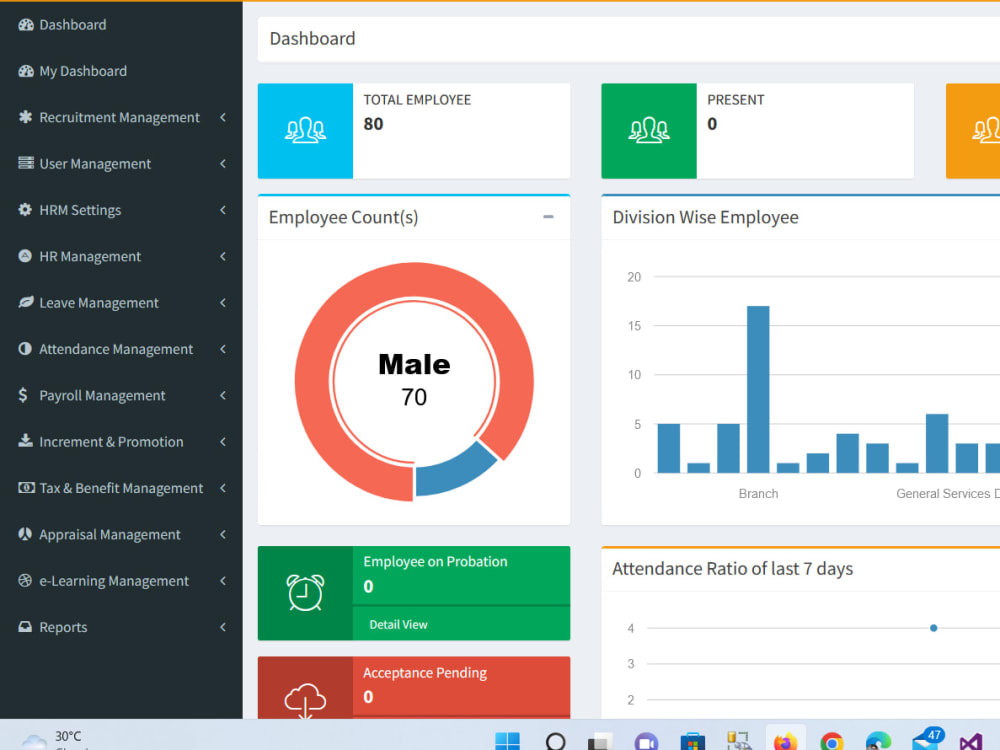
Task: Open Google Chrome from the taskbar
Action: coord(832,742)
